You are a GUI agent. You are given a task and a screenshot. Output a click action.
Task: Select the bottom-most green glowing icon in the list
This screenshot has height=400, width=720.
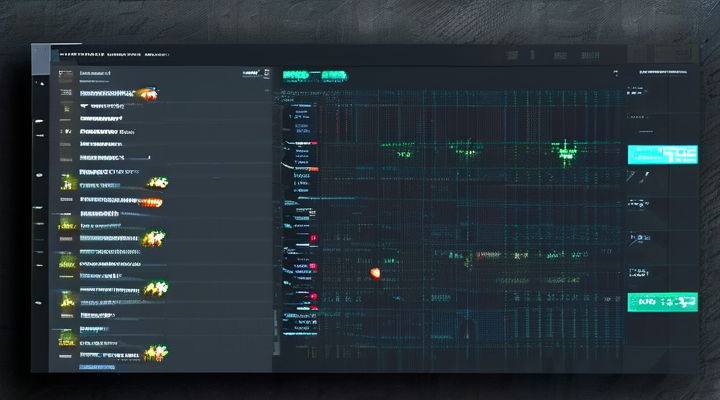pyautogui.click(x=153, y=351)
